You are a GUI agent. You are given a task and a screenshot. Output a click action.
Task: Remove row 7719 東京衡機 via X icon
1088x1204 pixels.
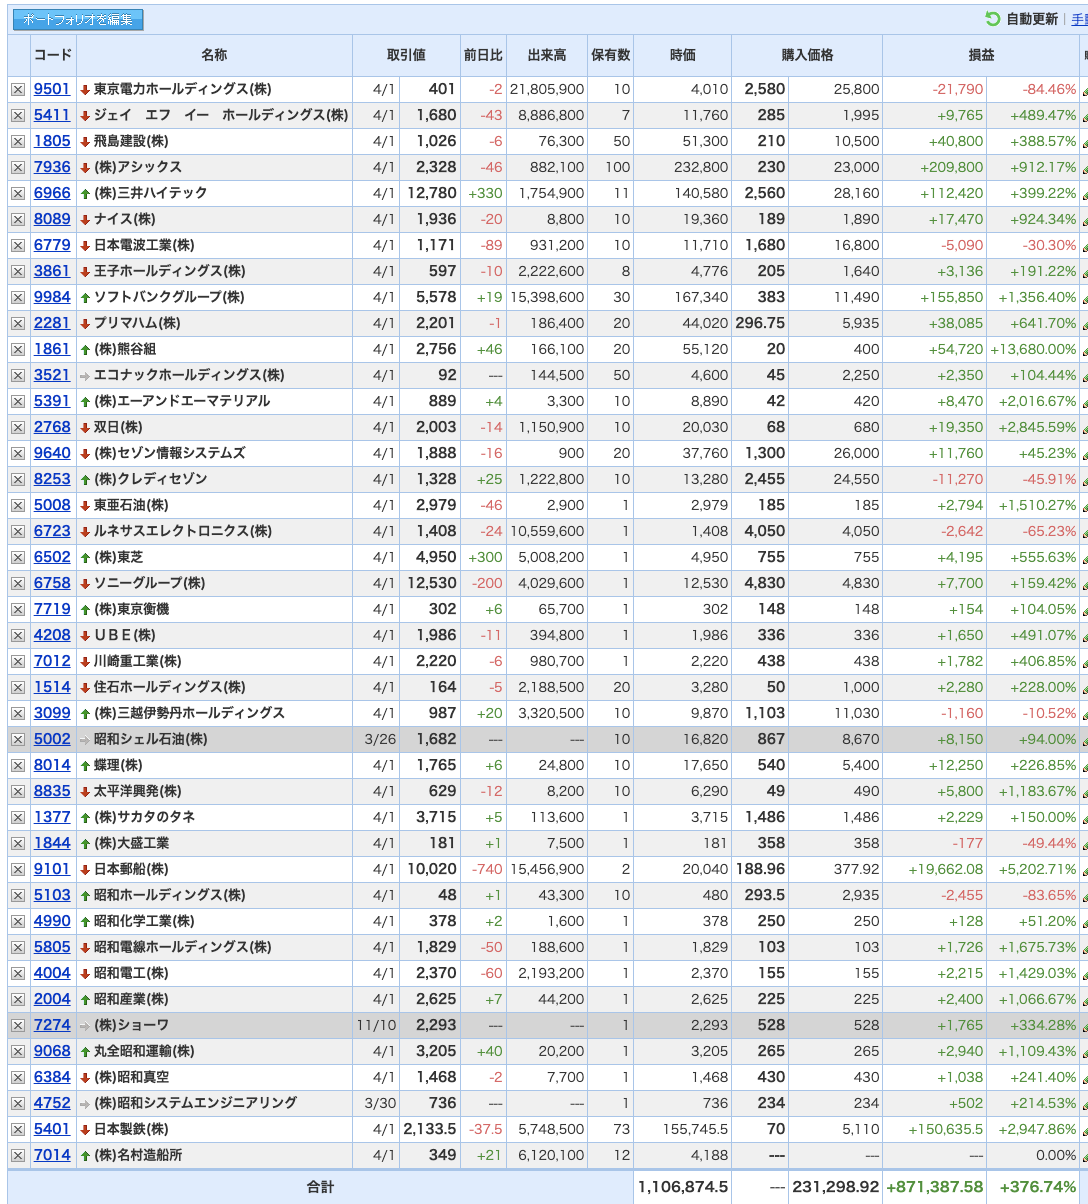tap(18, 609)
